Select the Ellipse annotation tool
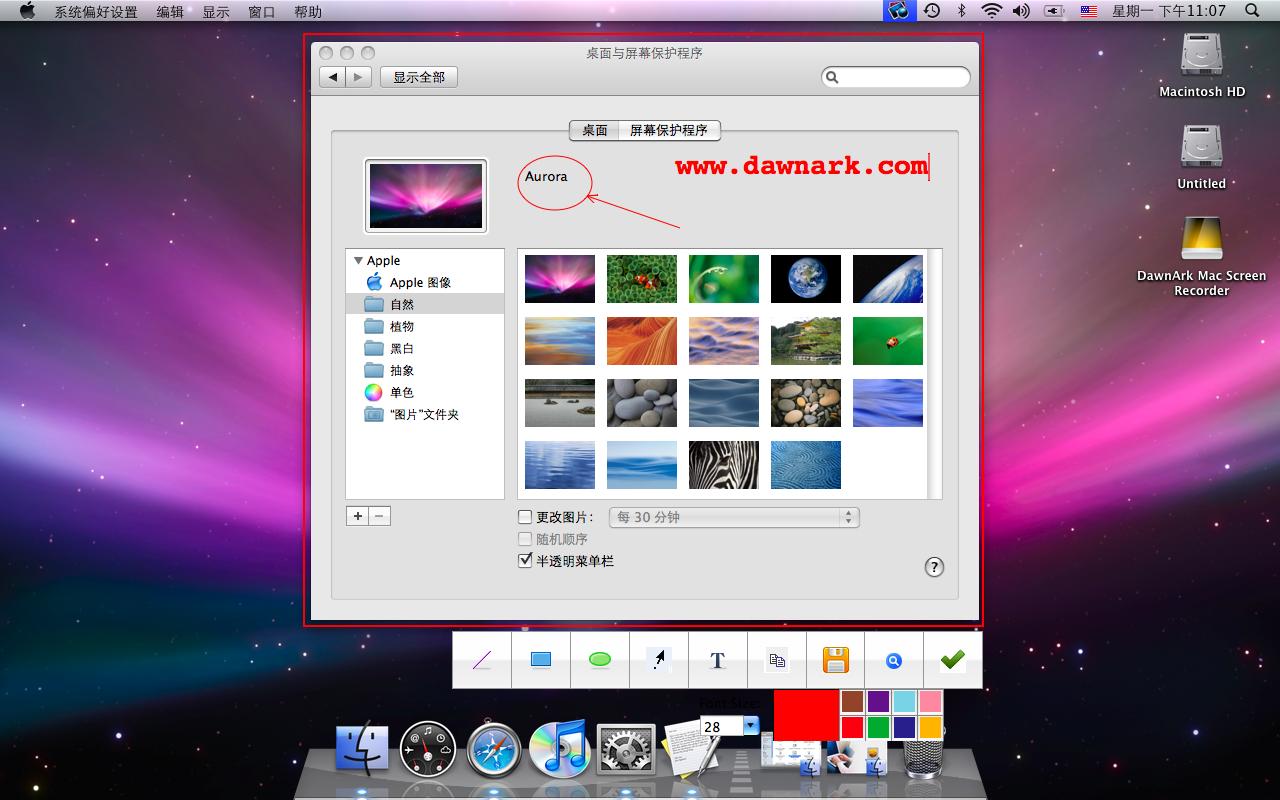This screenshot has width=1280, height=800. [x=600, y=660]
